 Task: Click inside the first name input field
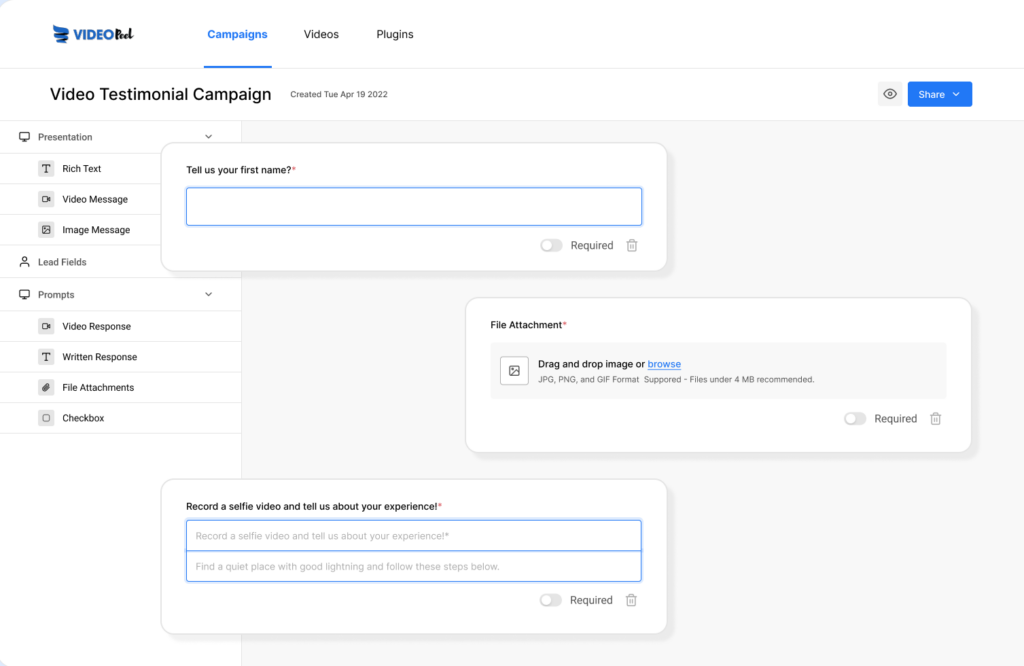pos(413,206)
